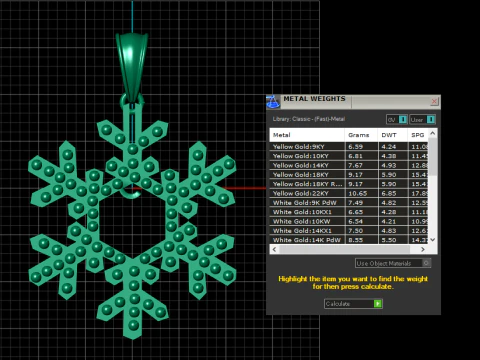Image resolution: width=480 pixels, height=360 pixels.
Task: Close the Metal Weights panel
Action: [x=434, y=101]
